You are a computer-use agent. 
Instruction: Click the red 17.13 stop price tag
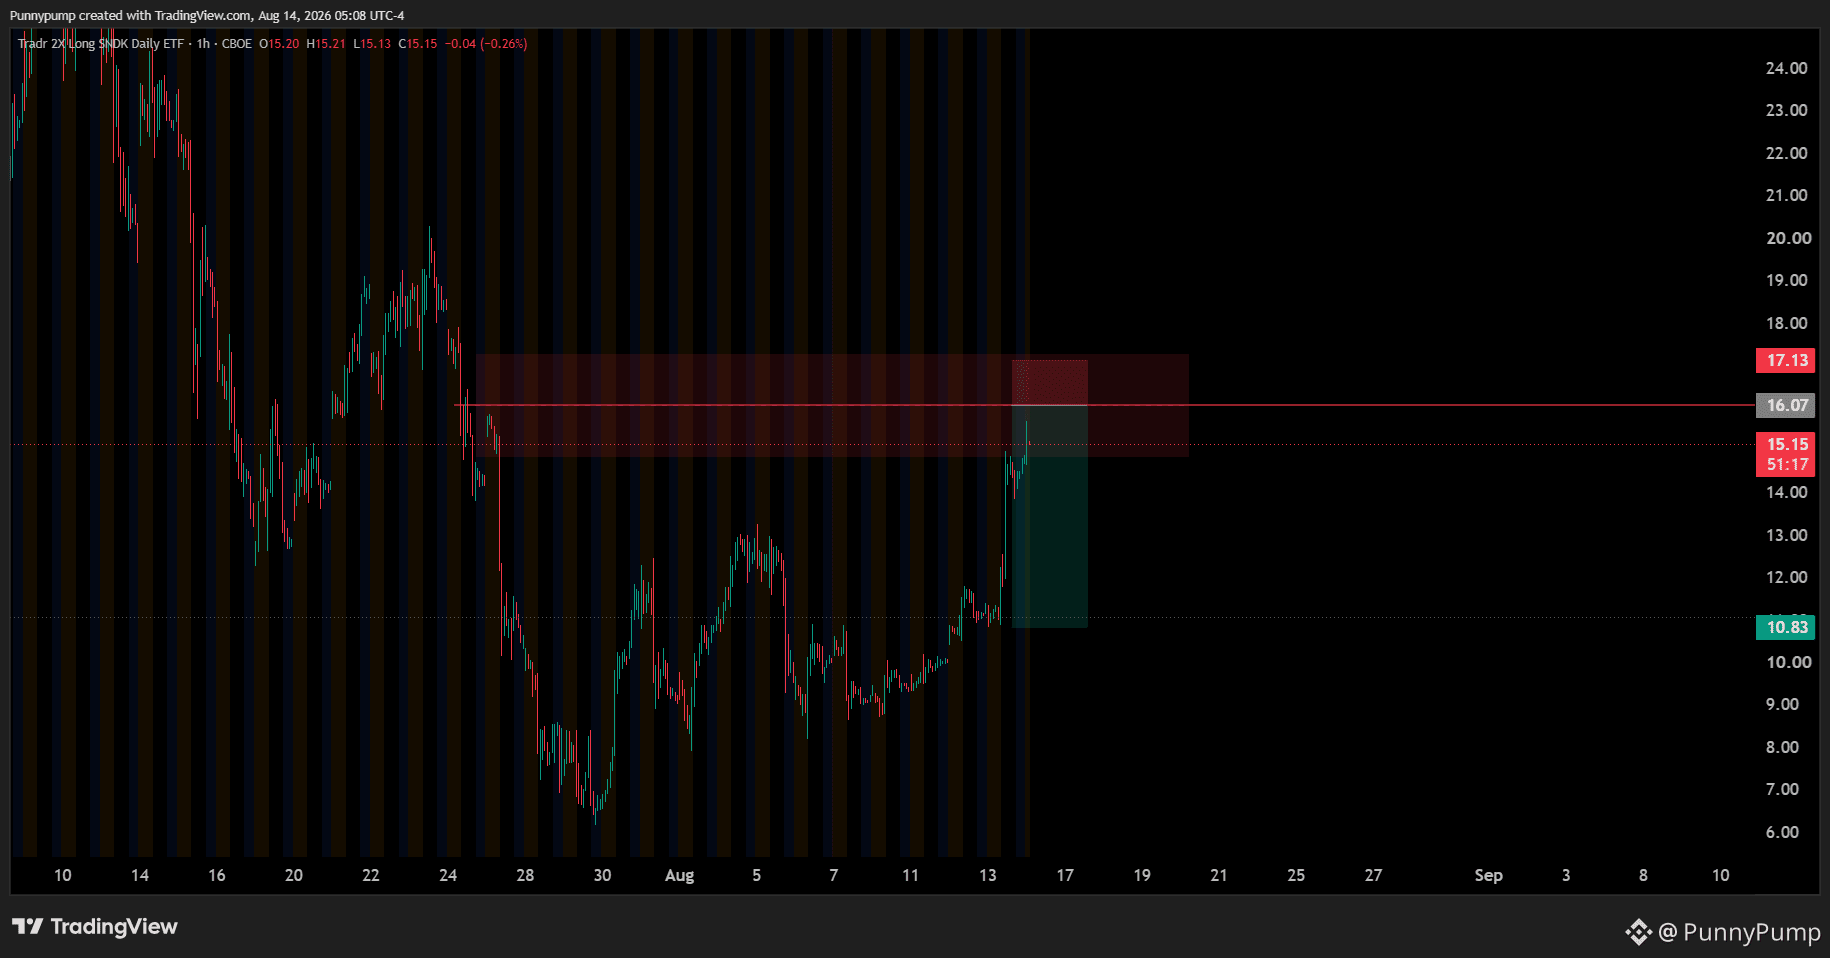coord(1786,360)
